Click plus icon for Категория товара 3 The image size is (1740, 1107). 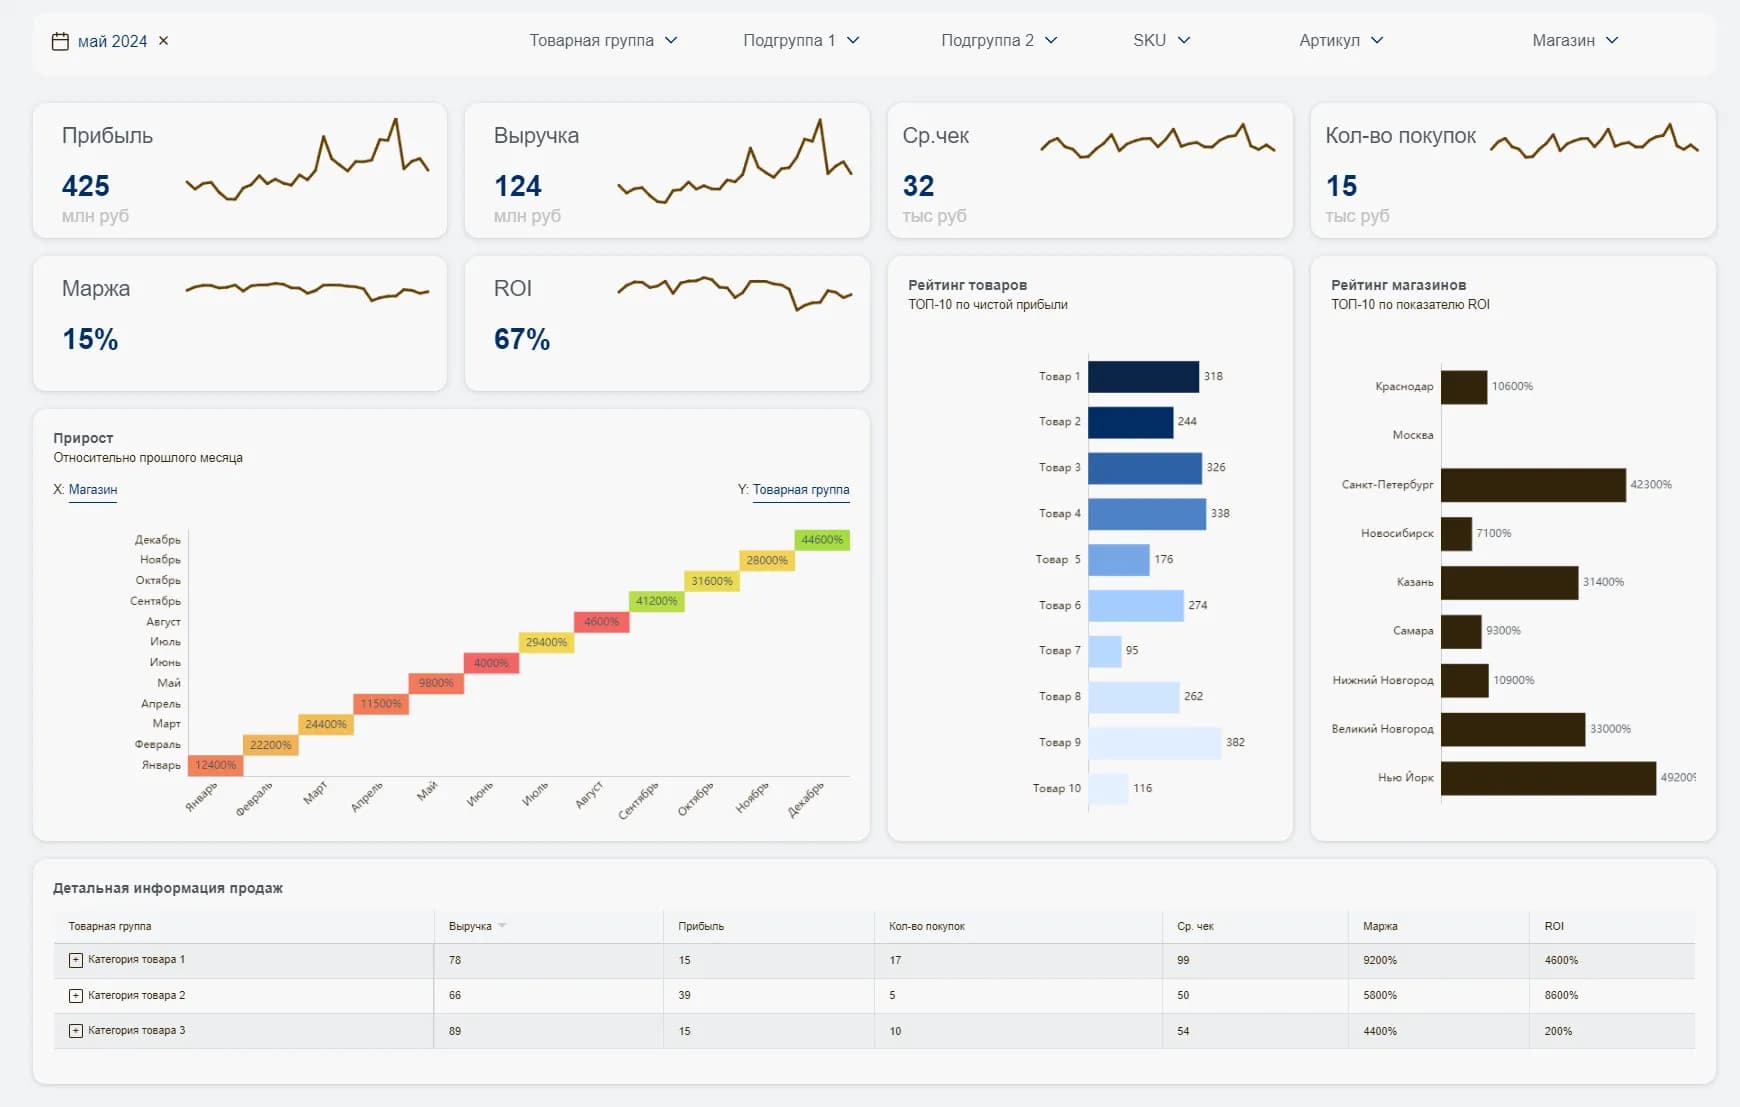pyautogui.click(x=76, y=1031)
